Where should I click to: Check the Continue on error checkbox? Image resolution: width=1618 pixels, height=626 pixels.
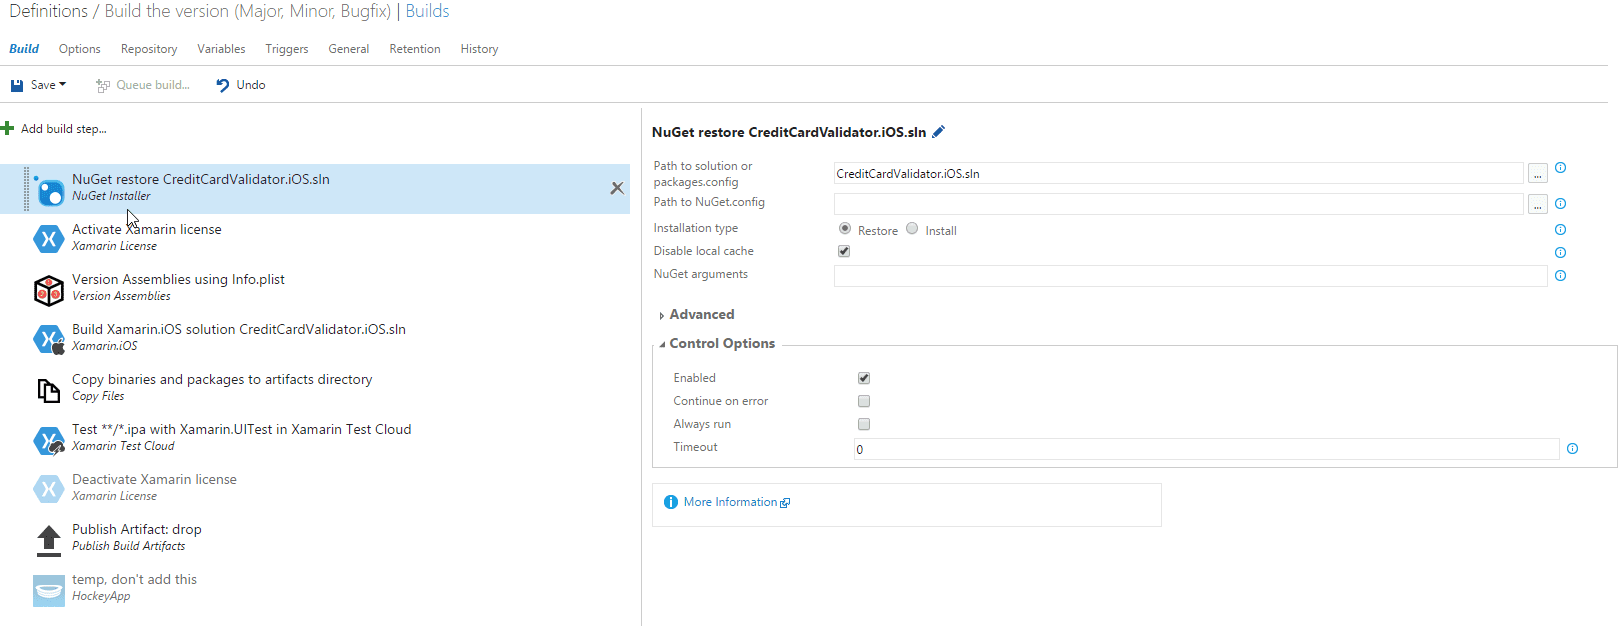pyautogui.click(x=864, y=401)
